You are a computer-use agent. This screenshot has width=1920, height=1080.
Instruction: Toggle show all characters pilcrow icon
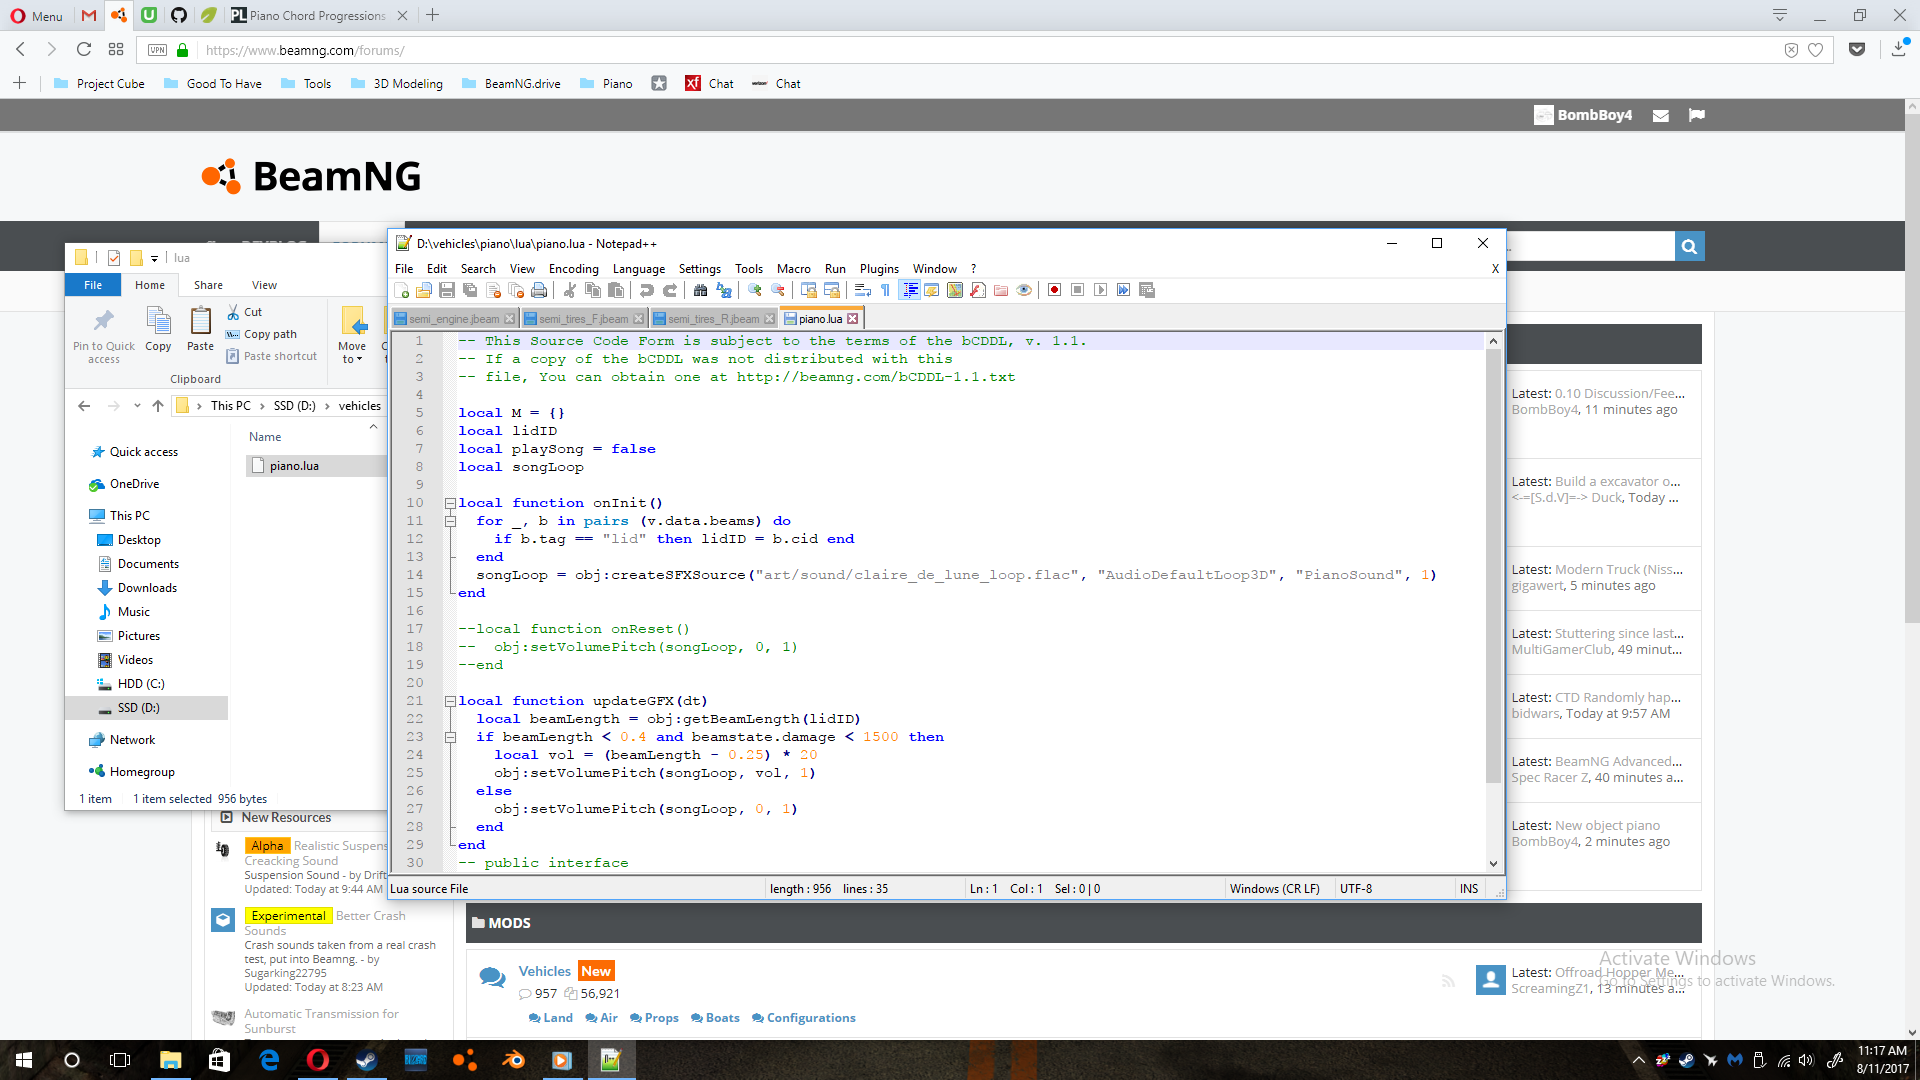point(886,290)
